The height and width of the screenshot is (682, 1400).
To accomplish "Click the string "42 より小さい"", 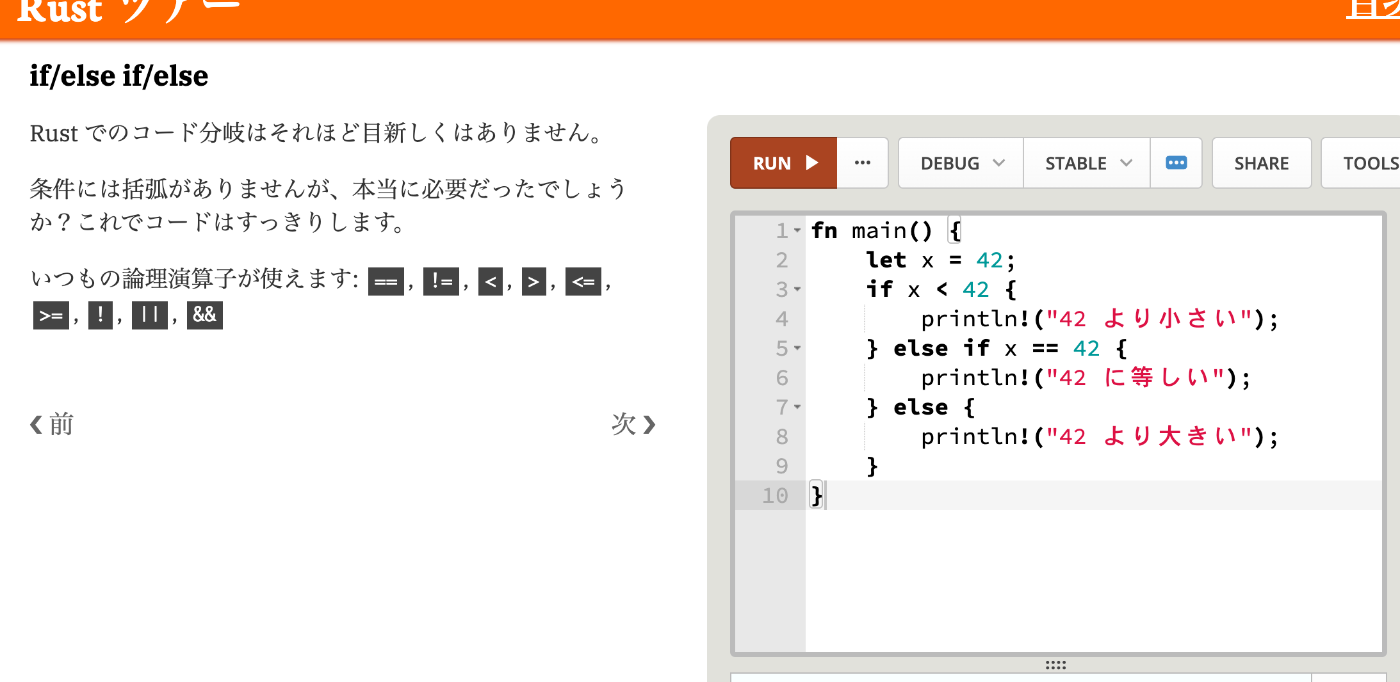I will tap(1151, 319).
